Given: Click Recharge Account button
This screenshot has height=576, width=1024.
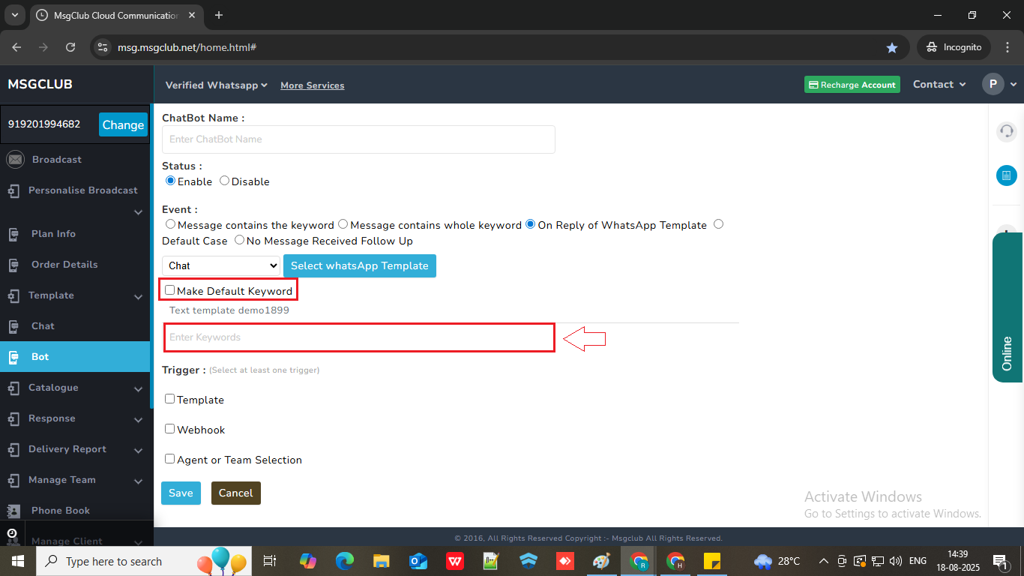Looking at the screenshot, I should [x=852, y=85].
